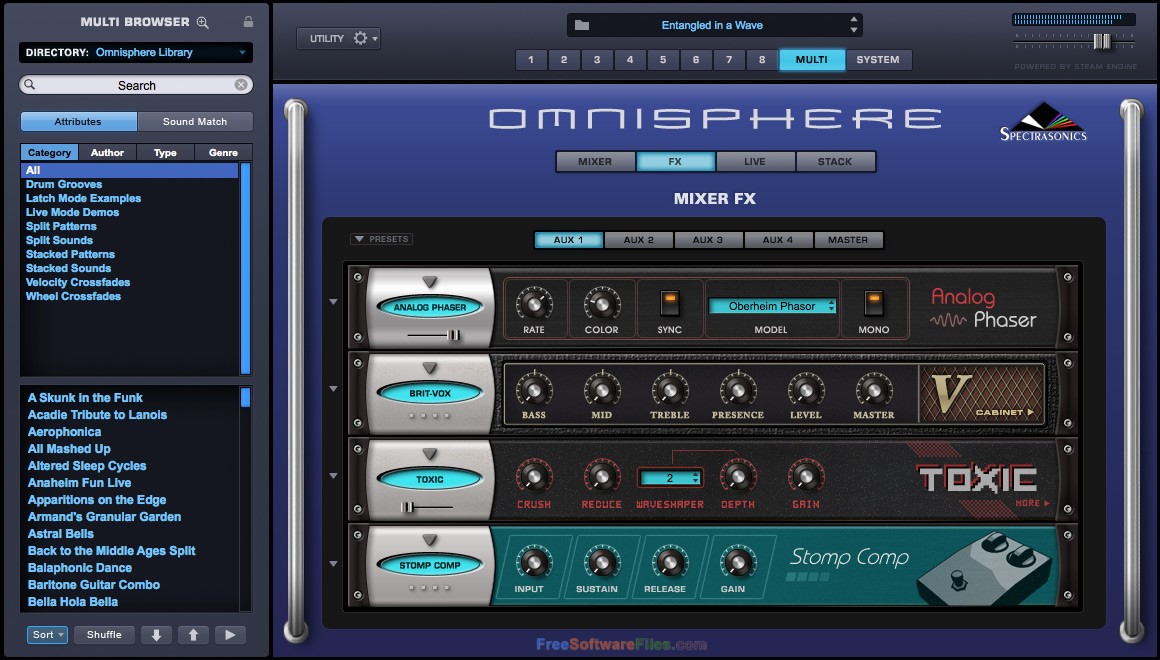
Task: Collapse the Toxic rack unit left arrow
Action: pos(334,476)
